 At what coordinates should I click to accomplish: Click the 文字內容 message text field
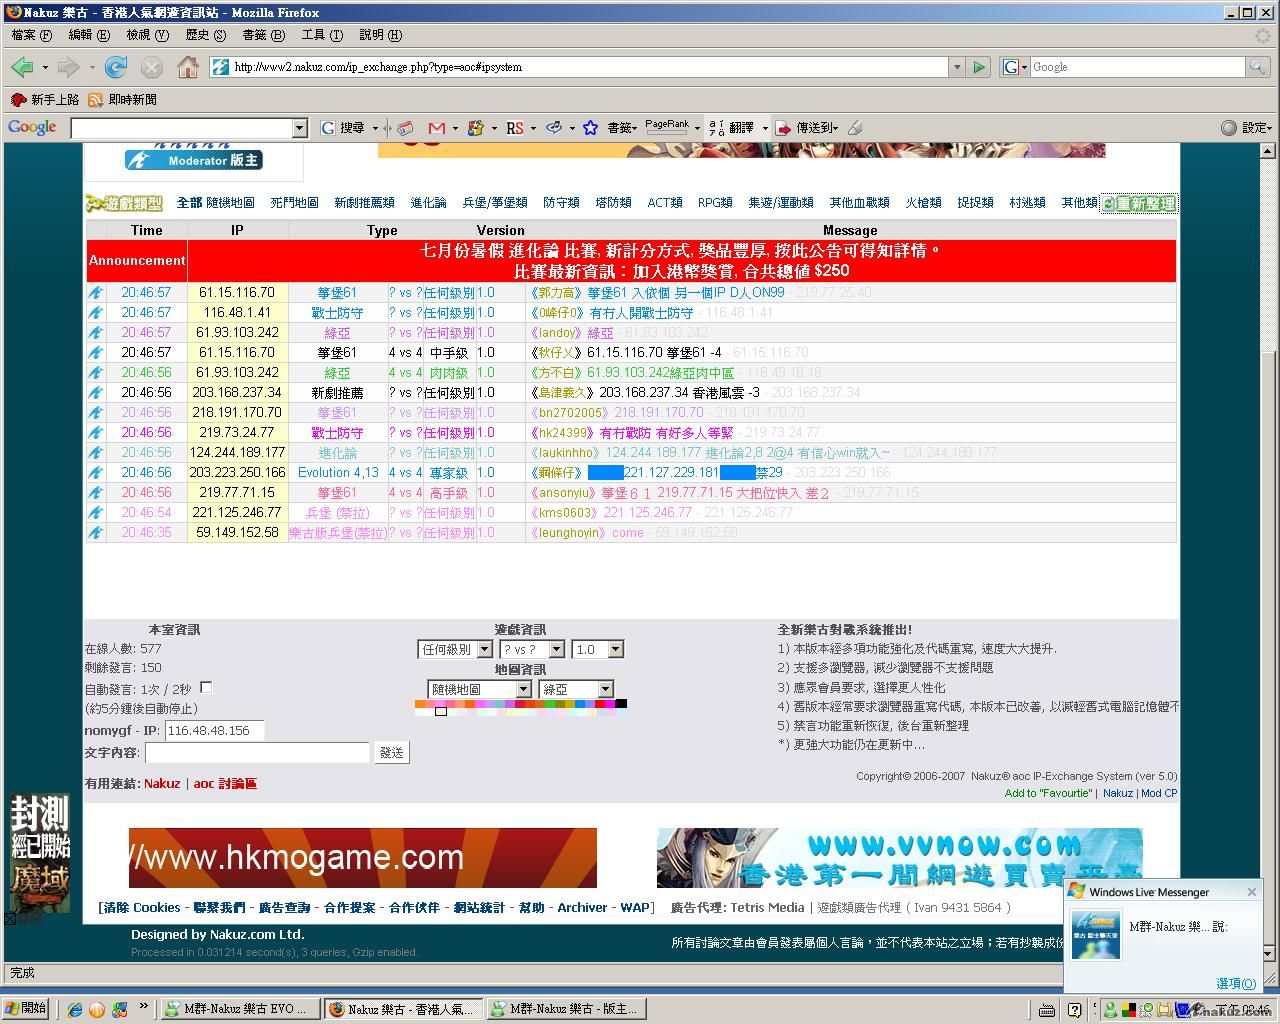pos(257,753)
